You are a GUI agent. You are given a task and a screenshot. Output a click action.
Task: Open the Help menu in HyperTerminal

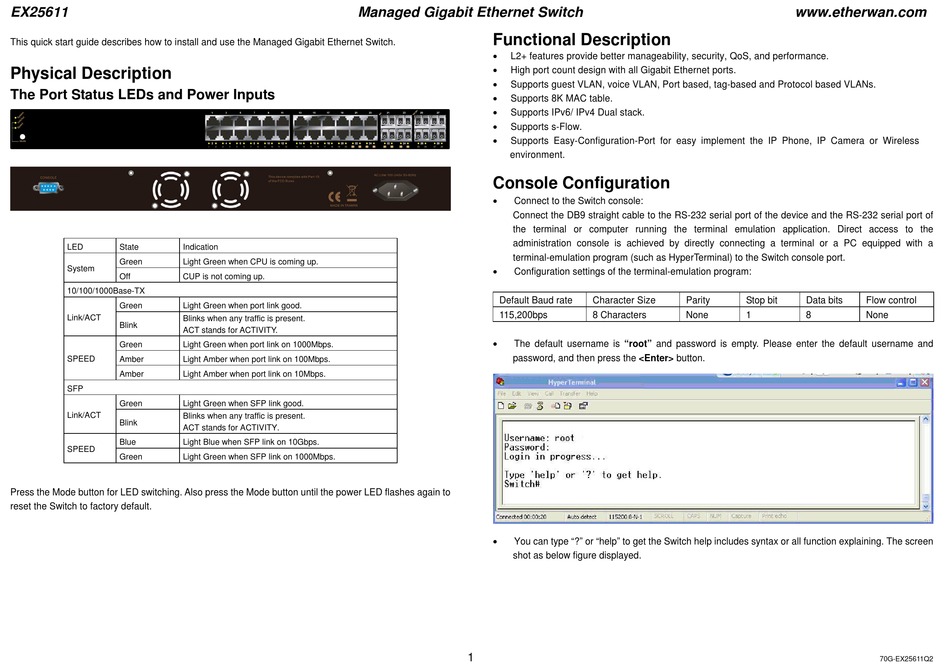[592, 394]
